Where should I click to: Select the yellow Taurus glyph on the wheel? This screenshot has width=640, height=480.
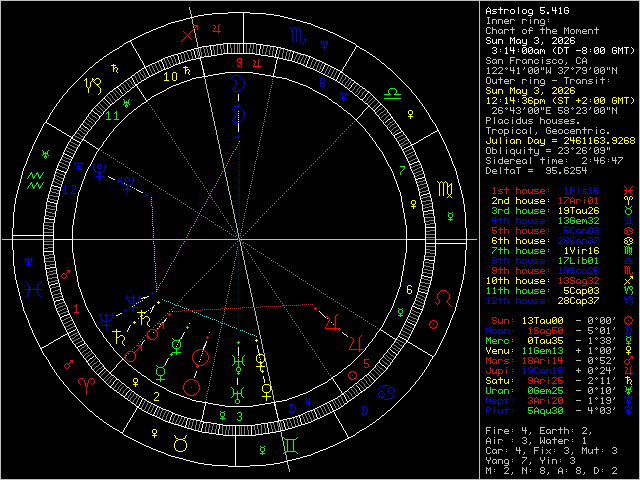[x=180, y=443]
